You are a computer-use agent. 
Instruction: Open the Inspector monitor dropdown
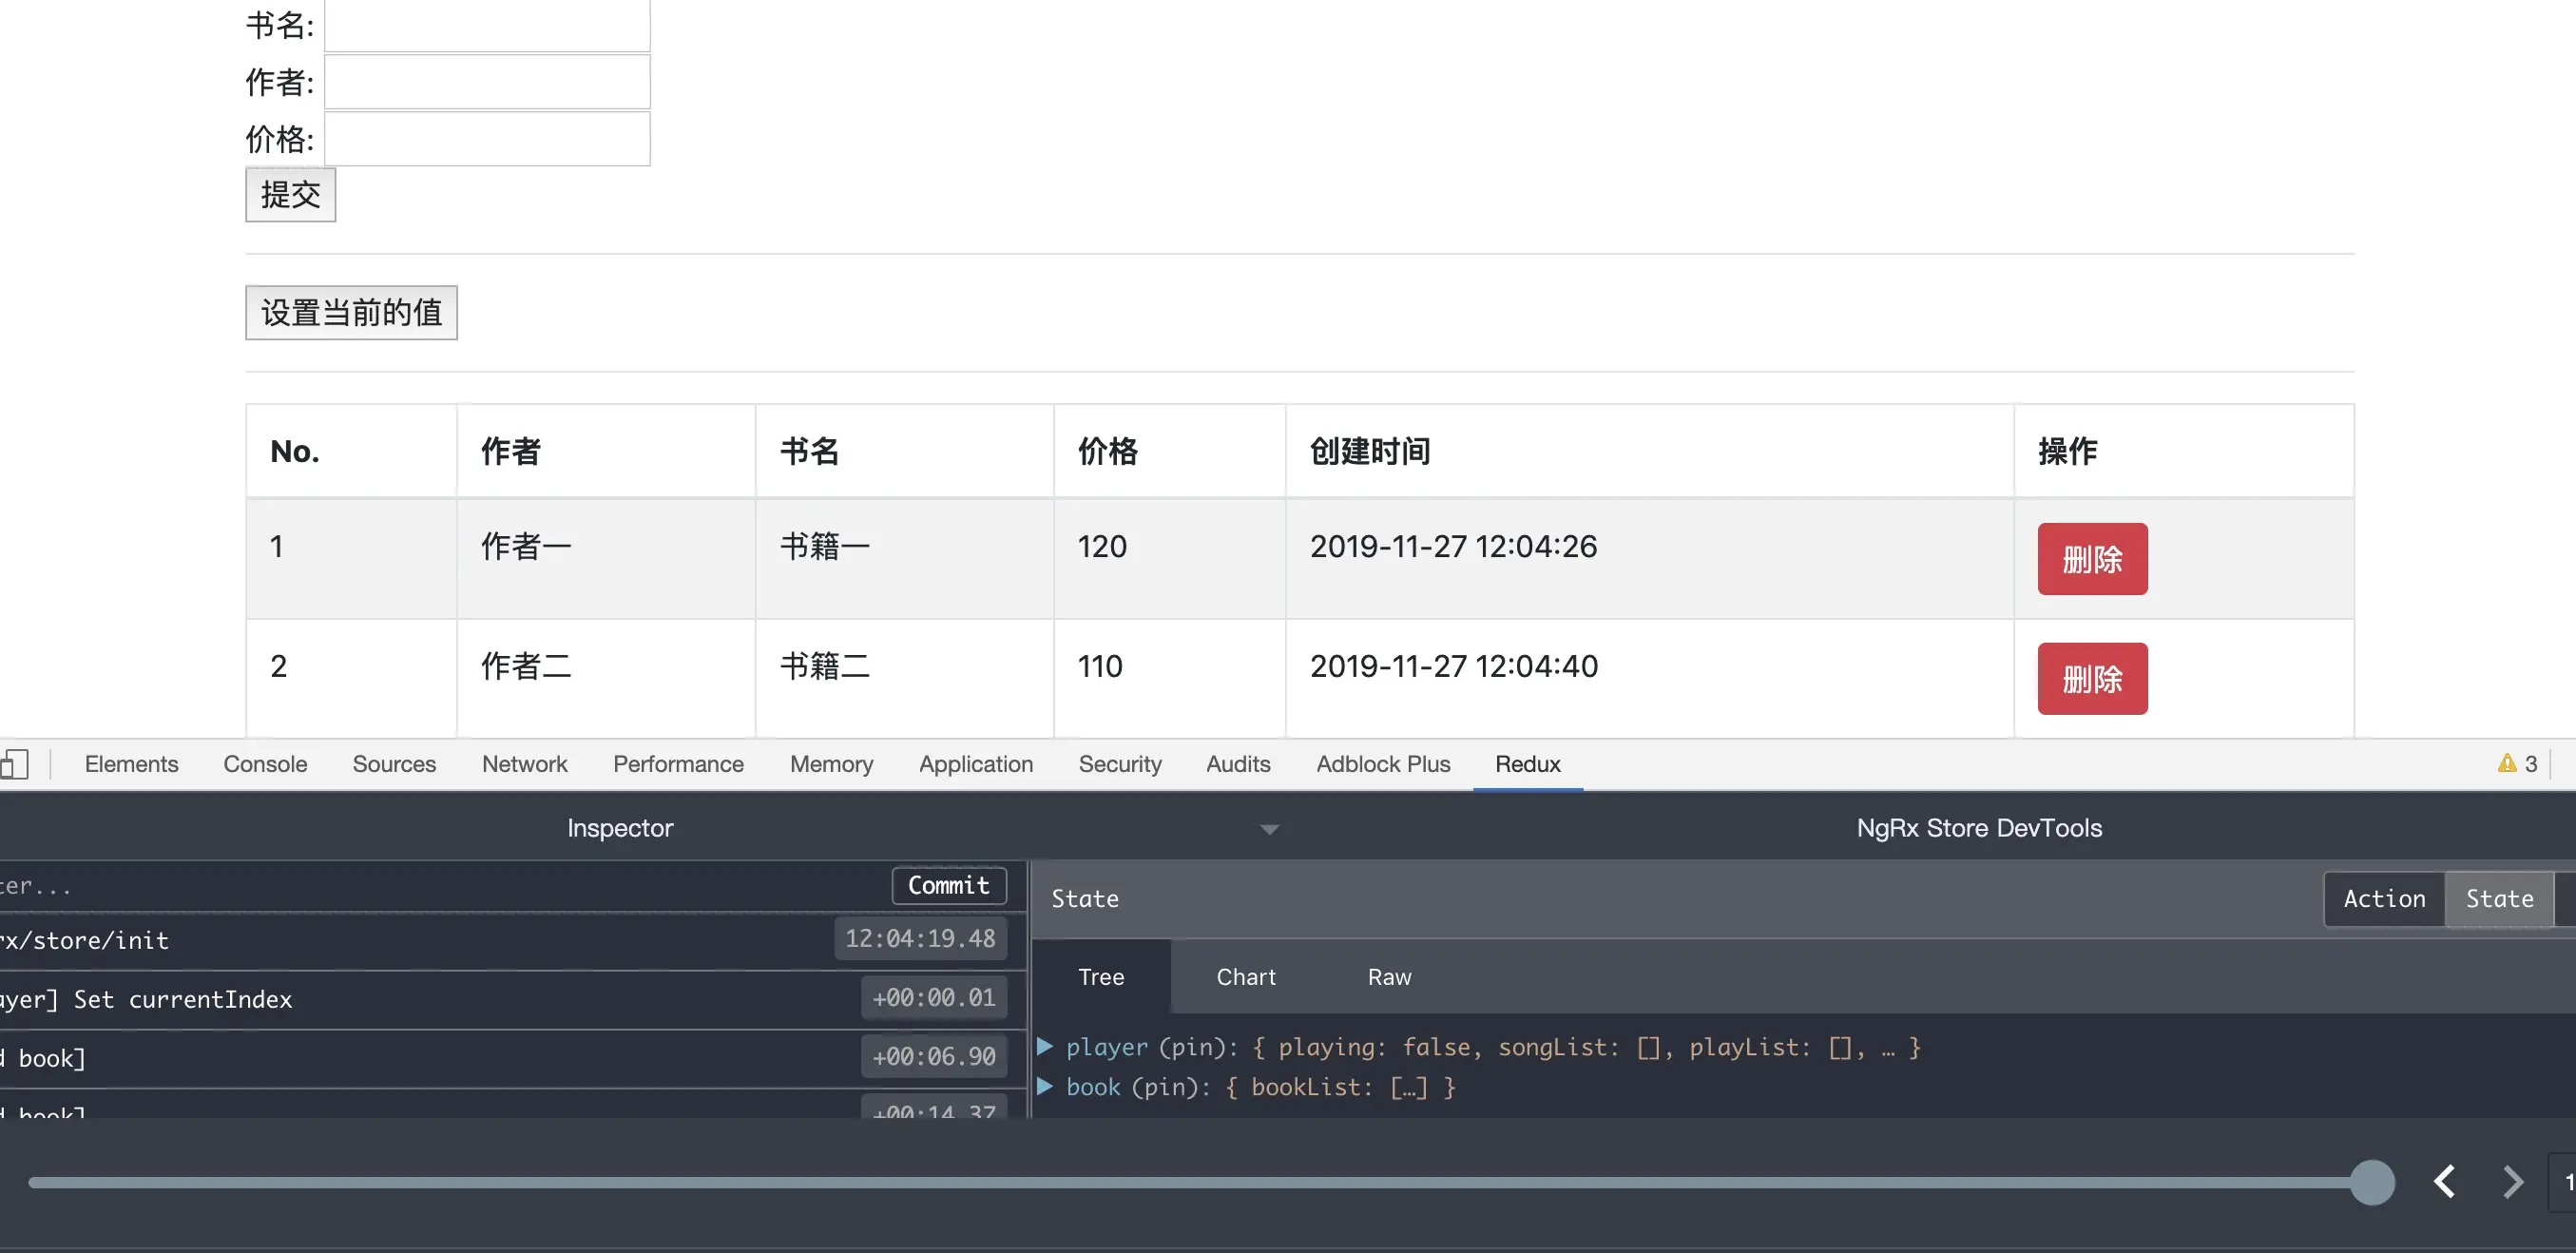[1269, 829]
